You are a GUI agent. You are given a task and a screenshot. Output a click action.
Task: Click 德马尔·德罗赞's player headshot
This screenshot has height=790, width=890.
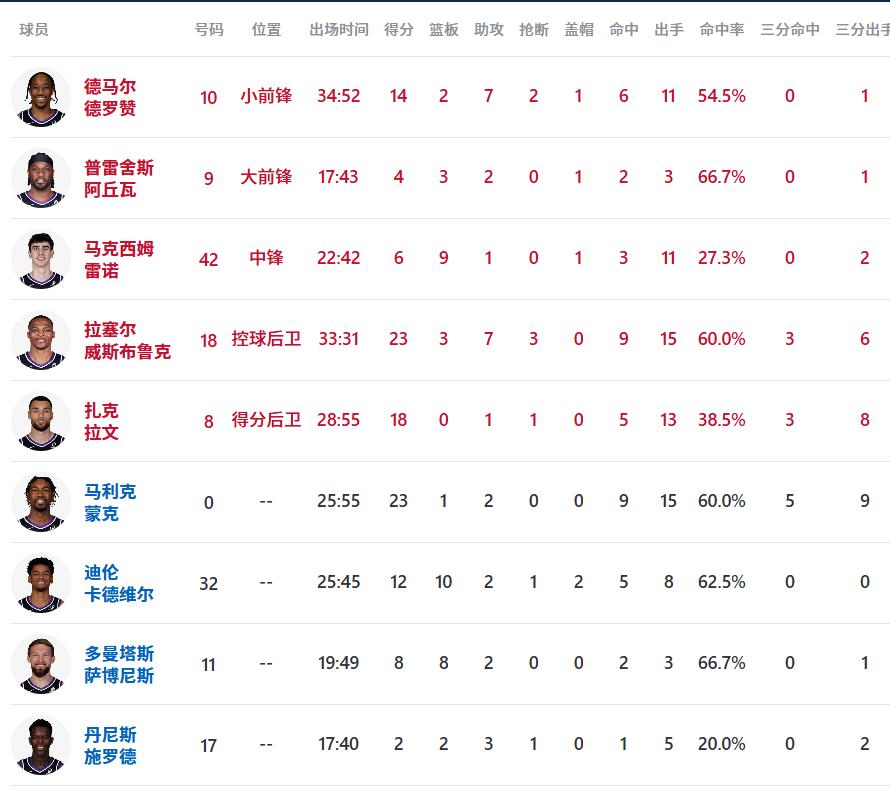pos(41,97)
